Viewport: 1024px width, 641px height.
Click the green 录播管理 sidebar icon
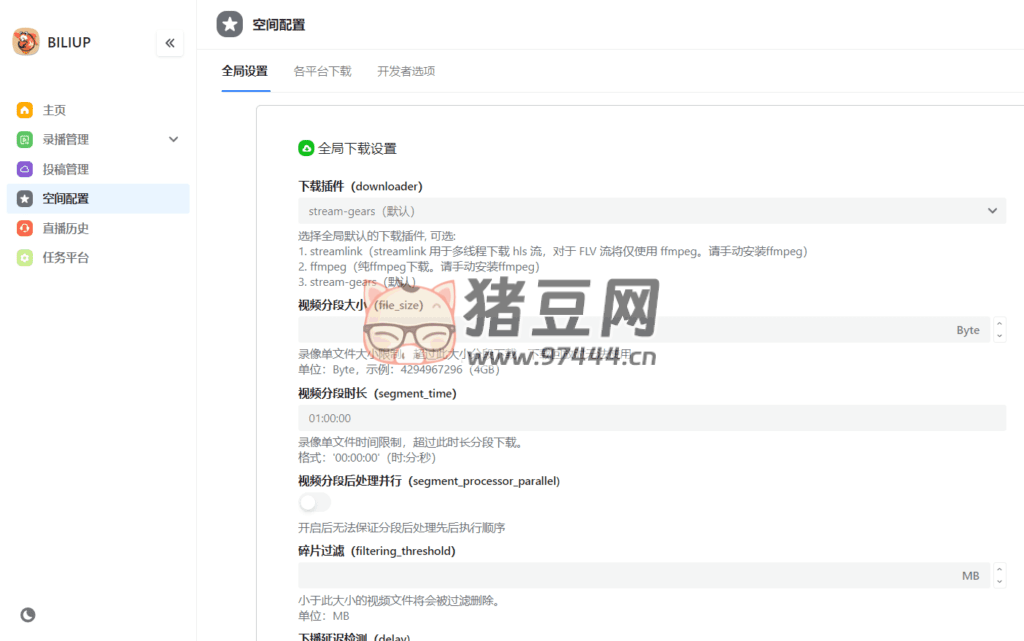(x=25, y=140)
